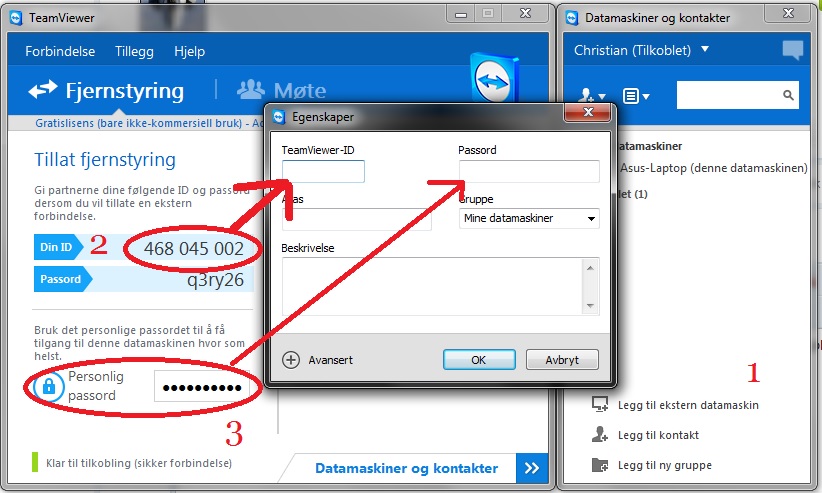Screen dimensions: 822x493
Task: Select the Din ID number 468 045 002
Action: click(x=193, y=249)
